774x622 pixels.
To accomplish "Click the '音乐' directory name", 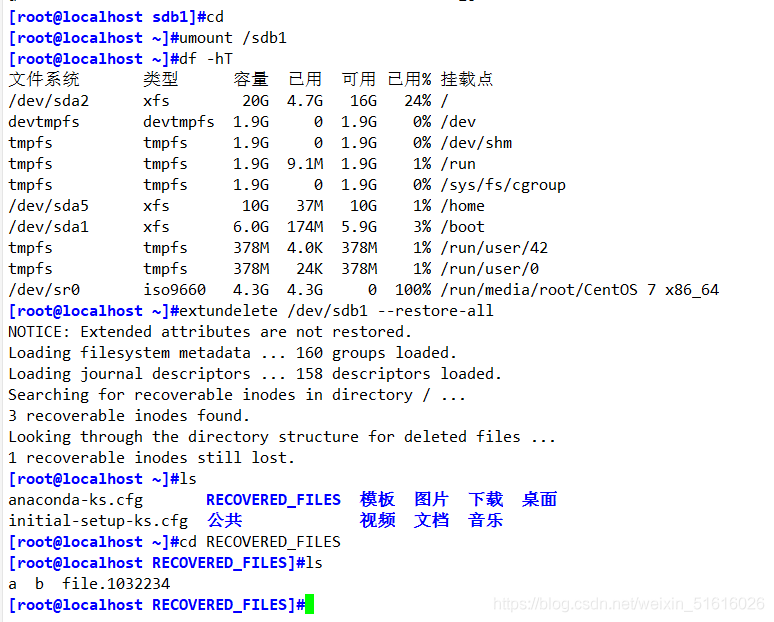I will pyautogui.click(x=486, y=520).
